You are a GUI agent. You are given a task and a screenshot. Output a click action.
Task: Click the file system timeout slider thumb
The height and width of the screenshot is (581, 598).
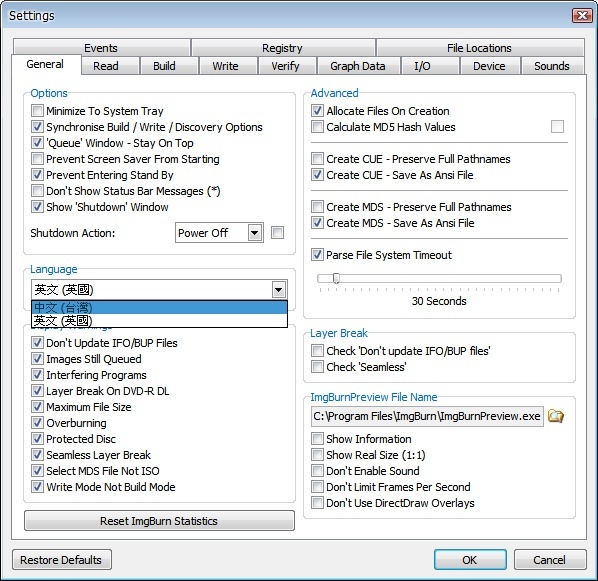(x=336, y=278)
